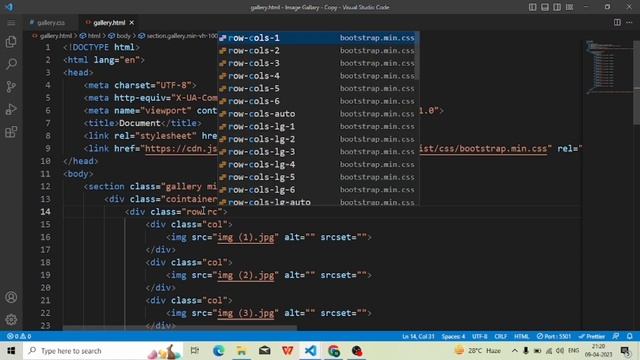Open Windows Start menu

[11, 351]
